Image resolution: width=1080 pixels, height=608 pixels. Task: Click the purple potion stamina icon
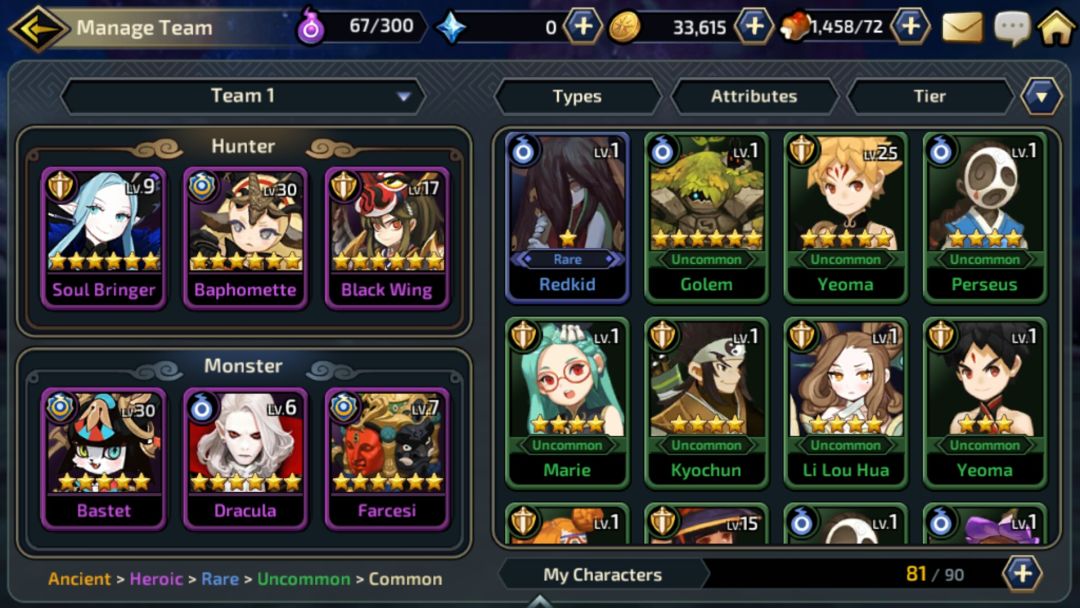[x=311, y=28]
